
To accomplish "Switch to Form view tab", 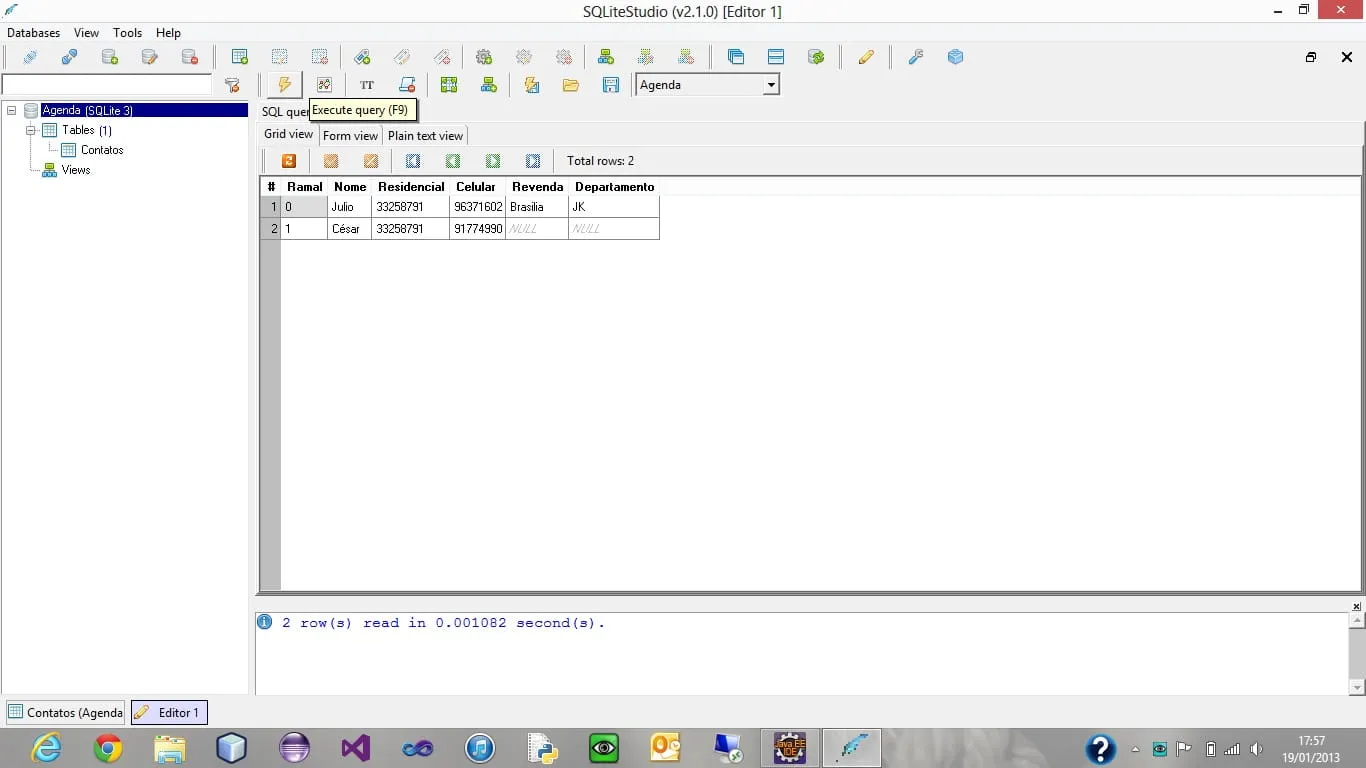I will 350,136.
